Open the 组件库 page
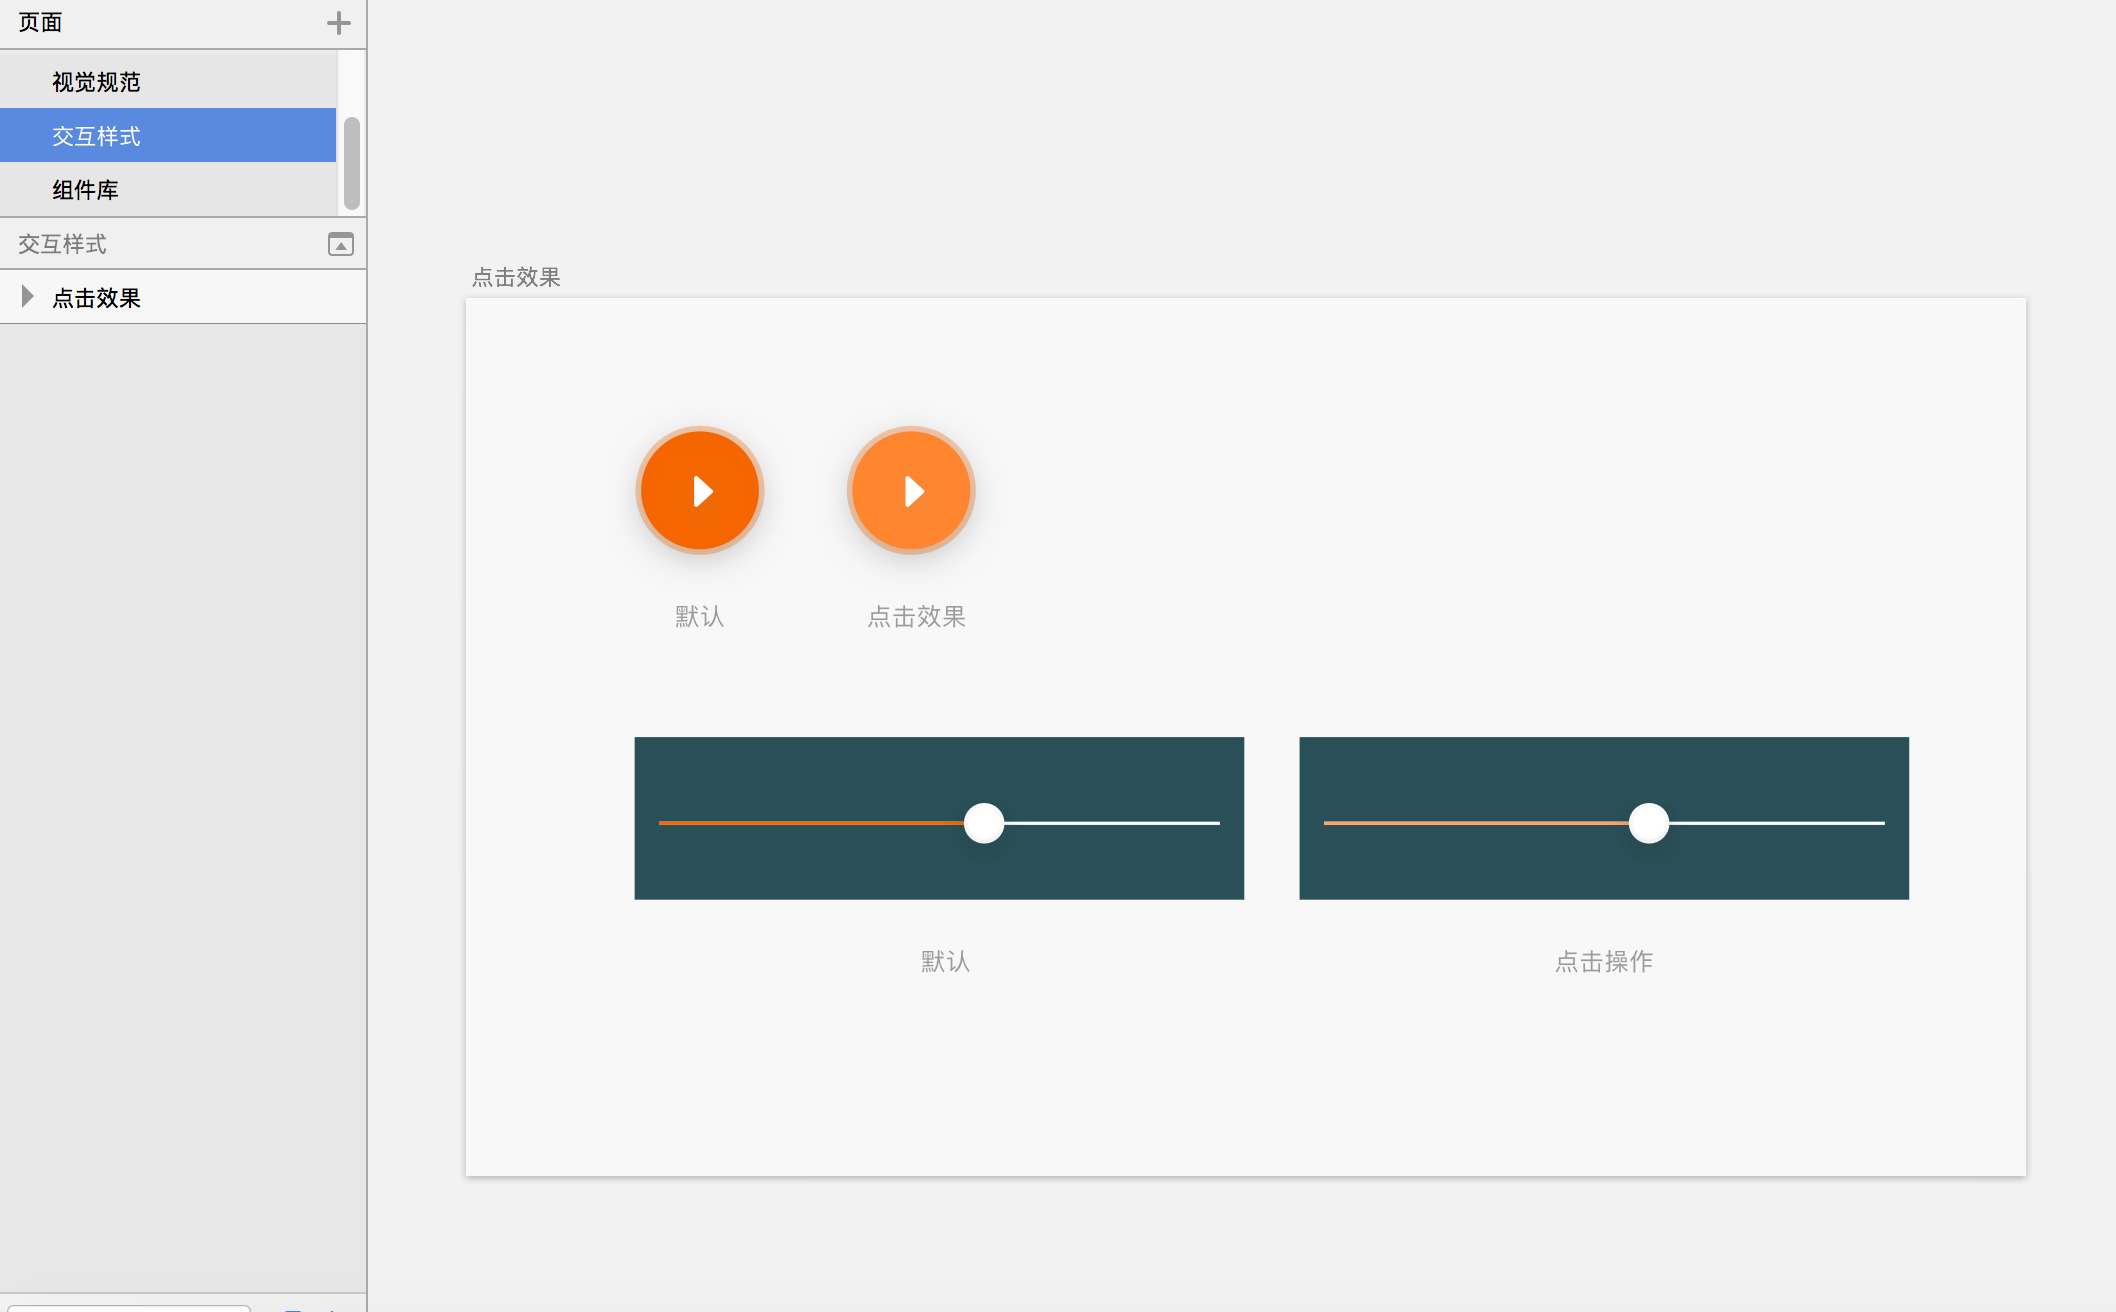 coord(85,190)
